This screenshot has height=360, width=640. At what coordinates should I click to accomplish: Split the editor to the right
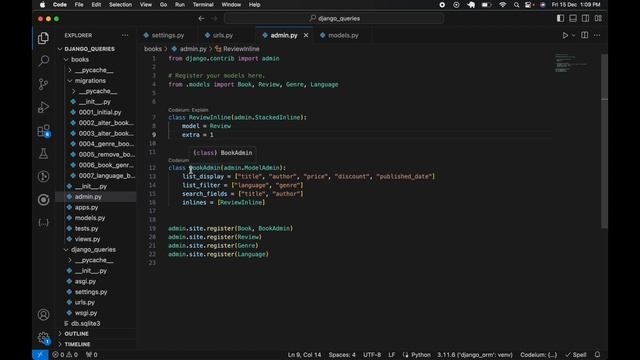tap(584, 35)
